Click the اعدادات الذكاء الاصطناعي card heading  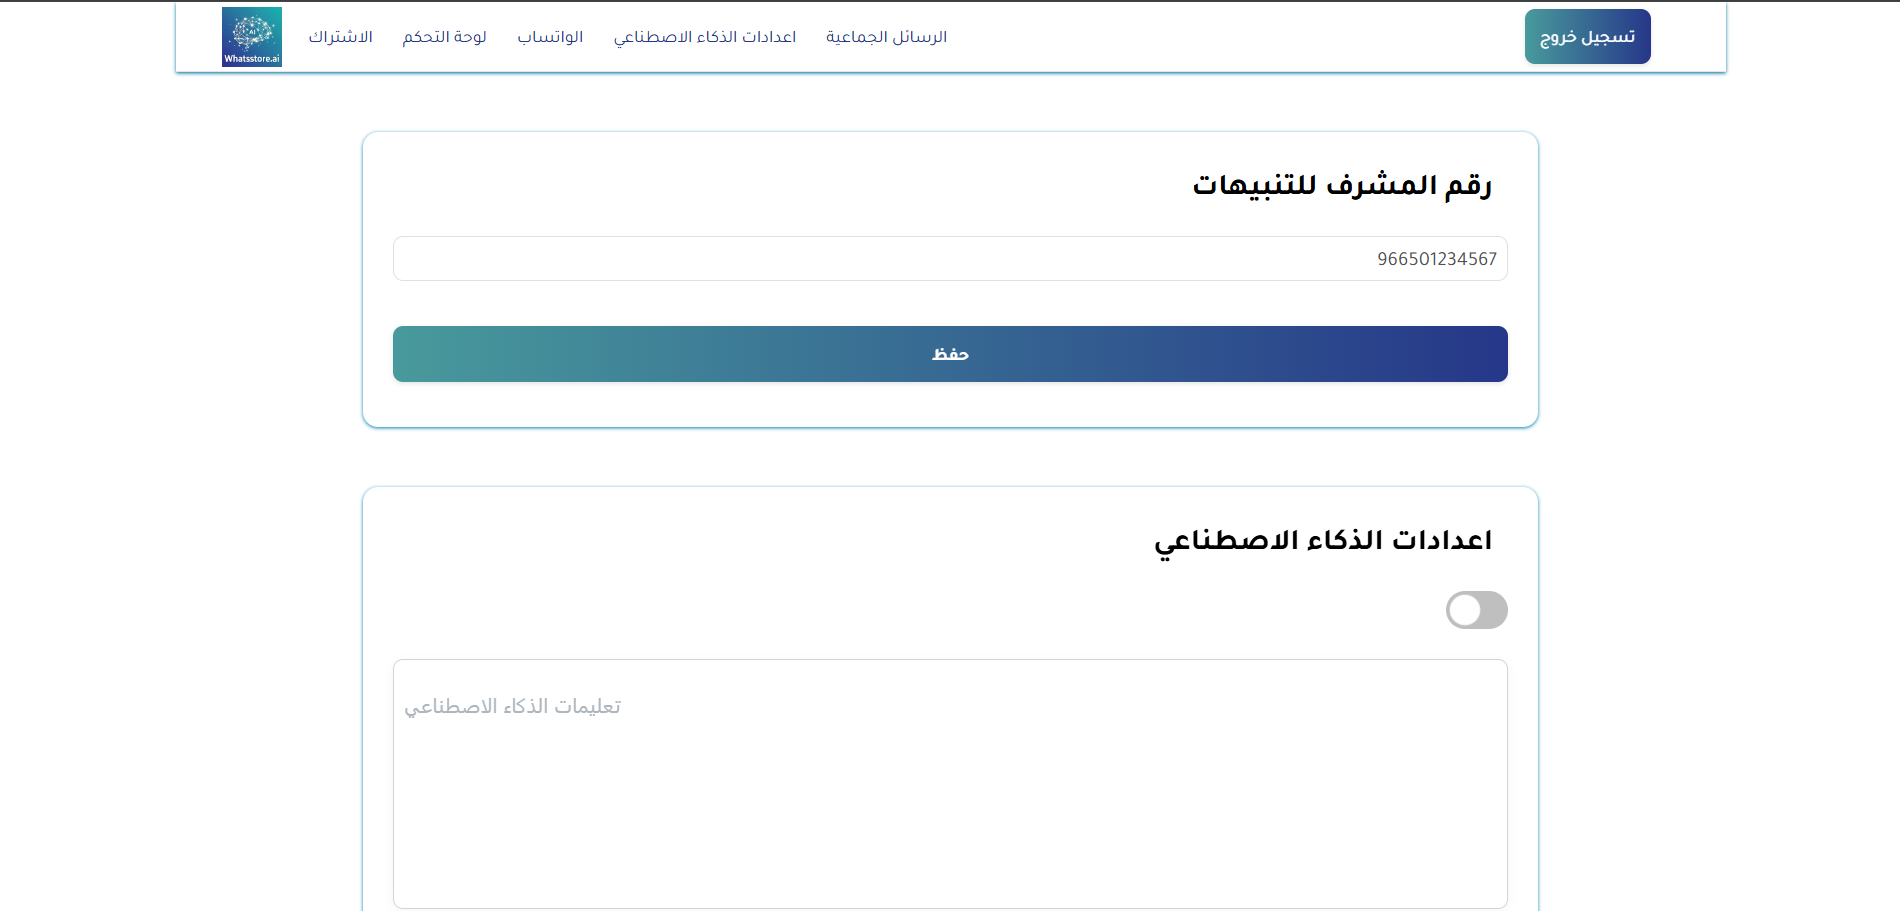[x=1322, y=540]
